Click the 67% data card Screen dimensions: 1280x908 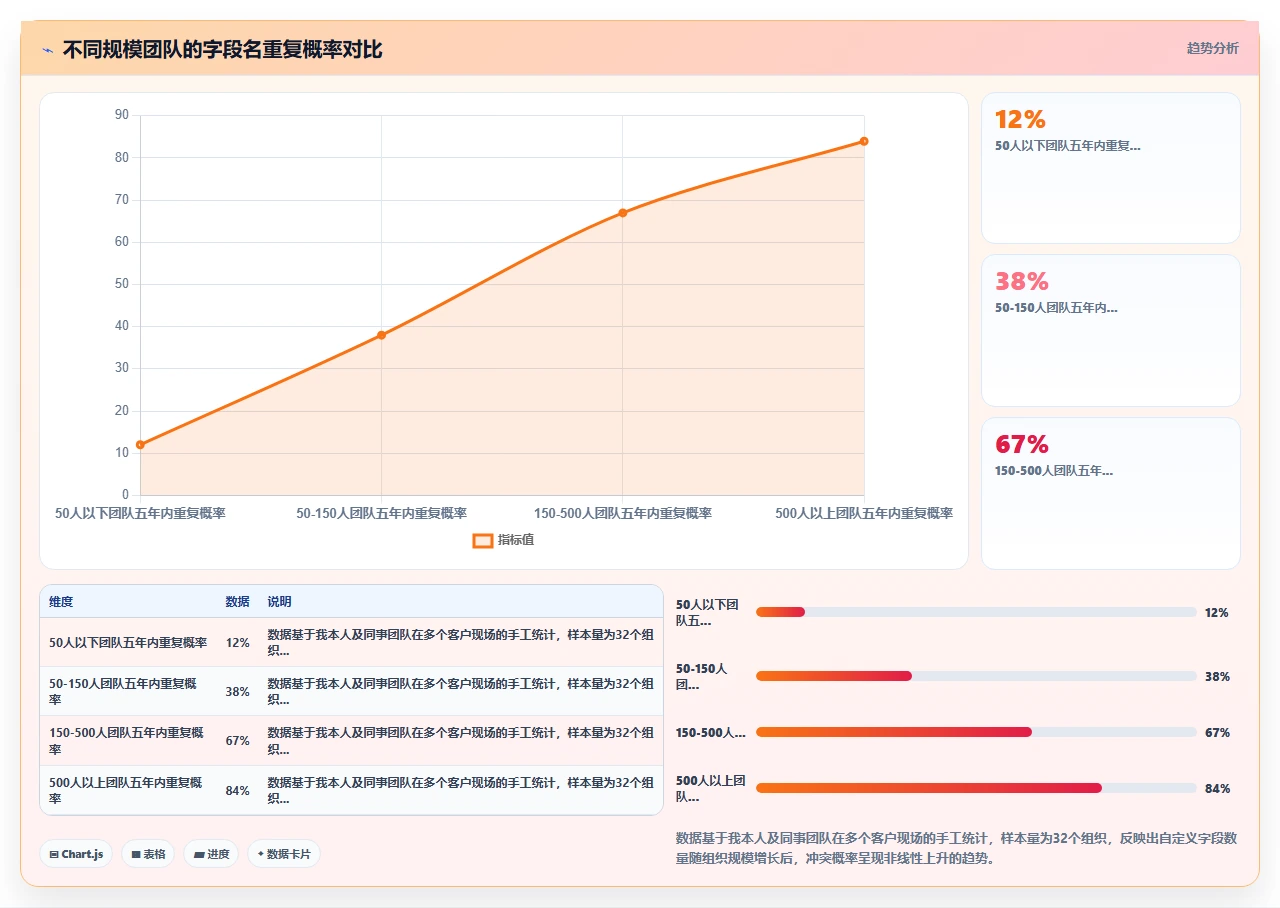pyautogui.click(x=1110, y=493)
